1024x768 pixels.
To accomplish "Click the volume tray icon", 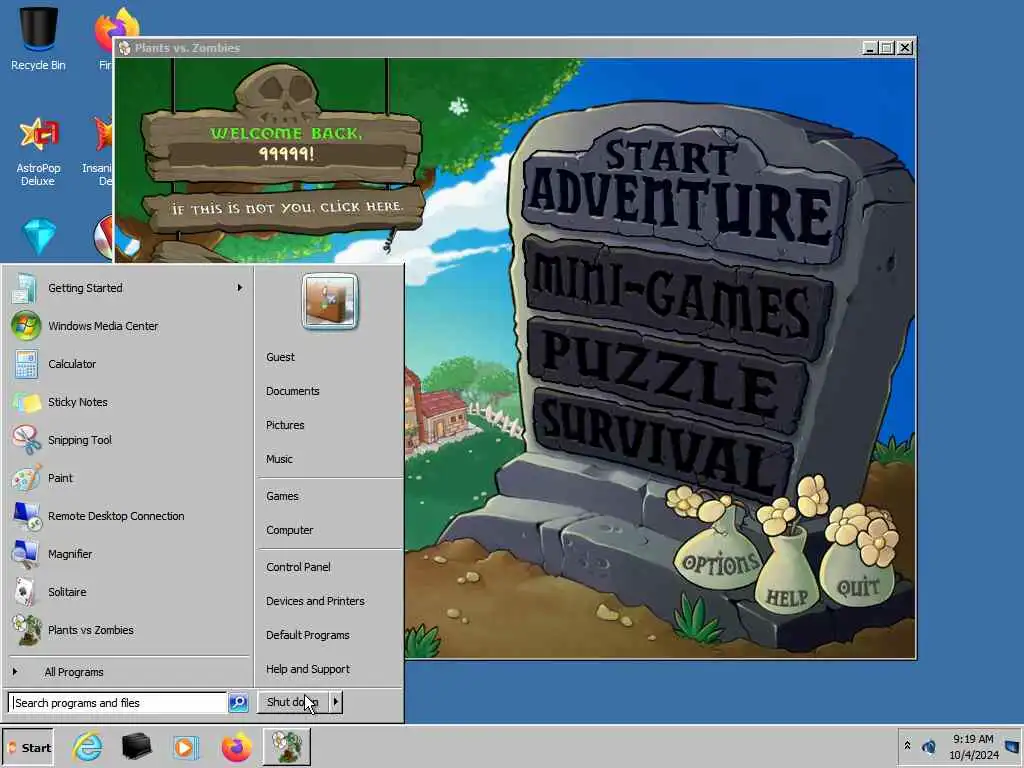I will [929, 746].
